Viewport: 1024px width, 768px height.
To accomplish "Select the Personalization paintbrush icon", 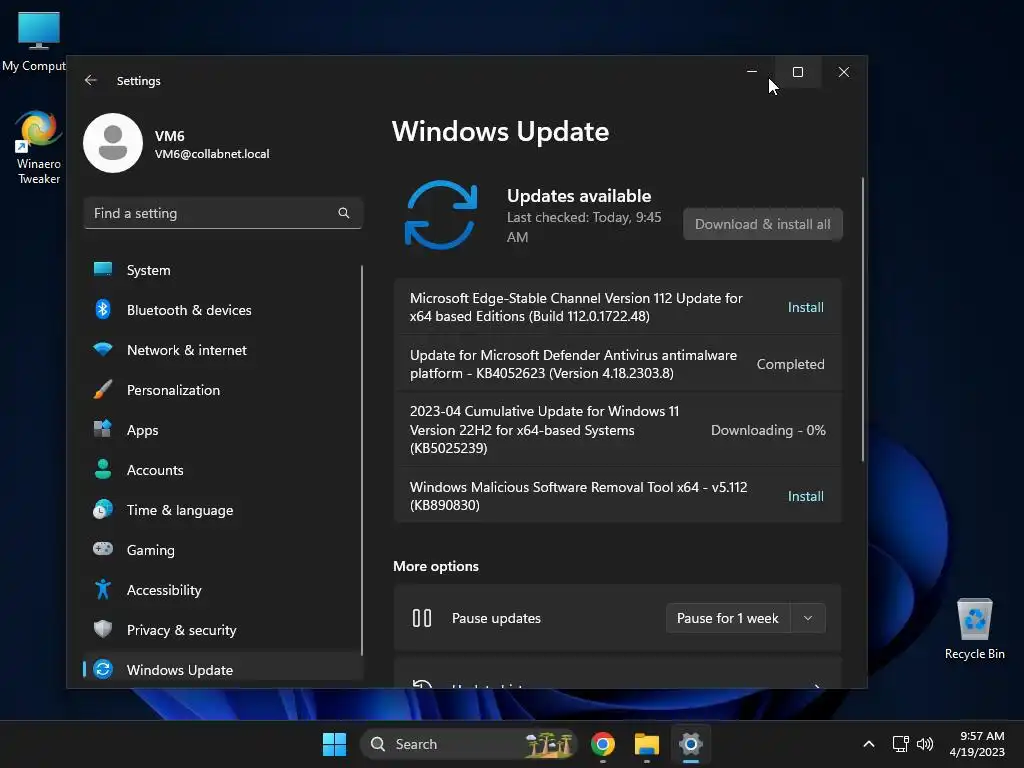I will click(x=103, y=390).
